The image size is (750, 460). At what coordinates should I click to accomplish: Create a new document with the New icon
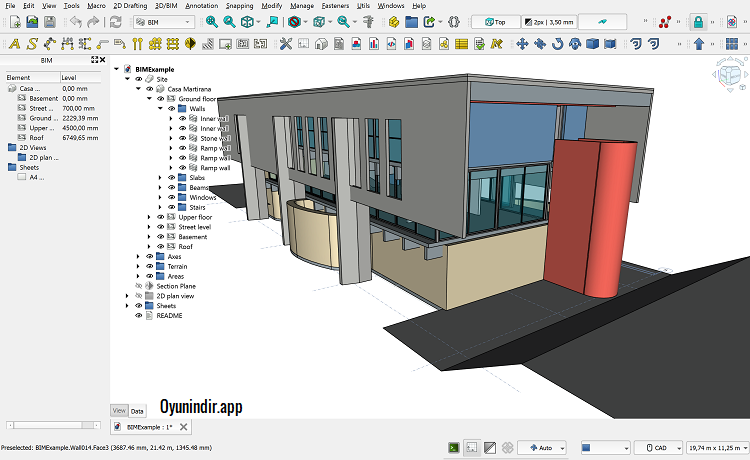[15, 22]
